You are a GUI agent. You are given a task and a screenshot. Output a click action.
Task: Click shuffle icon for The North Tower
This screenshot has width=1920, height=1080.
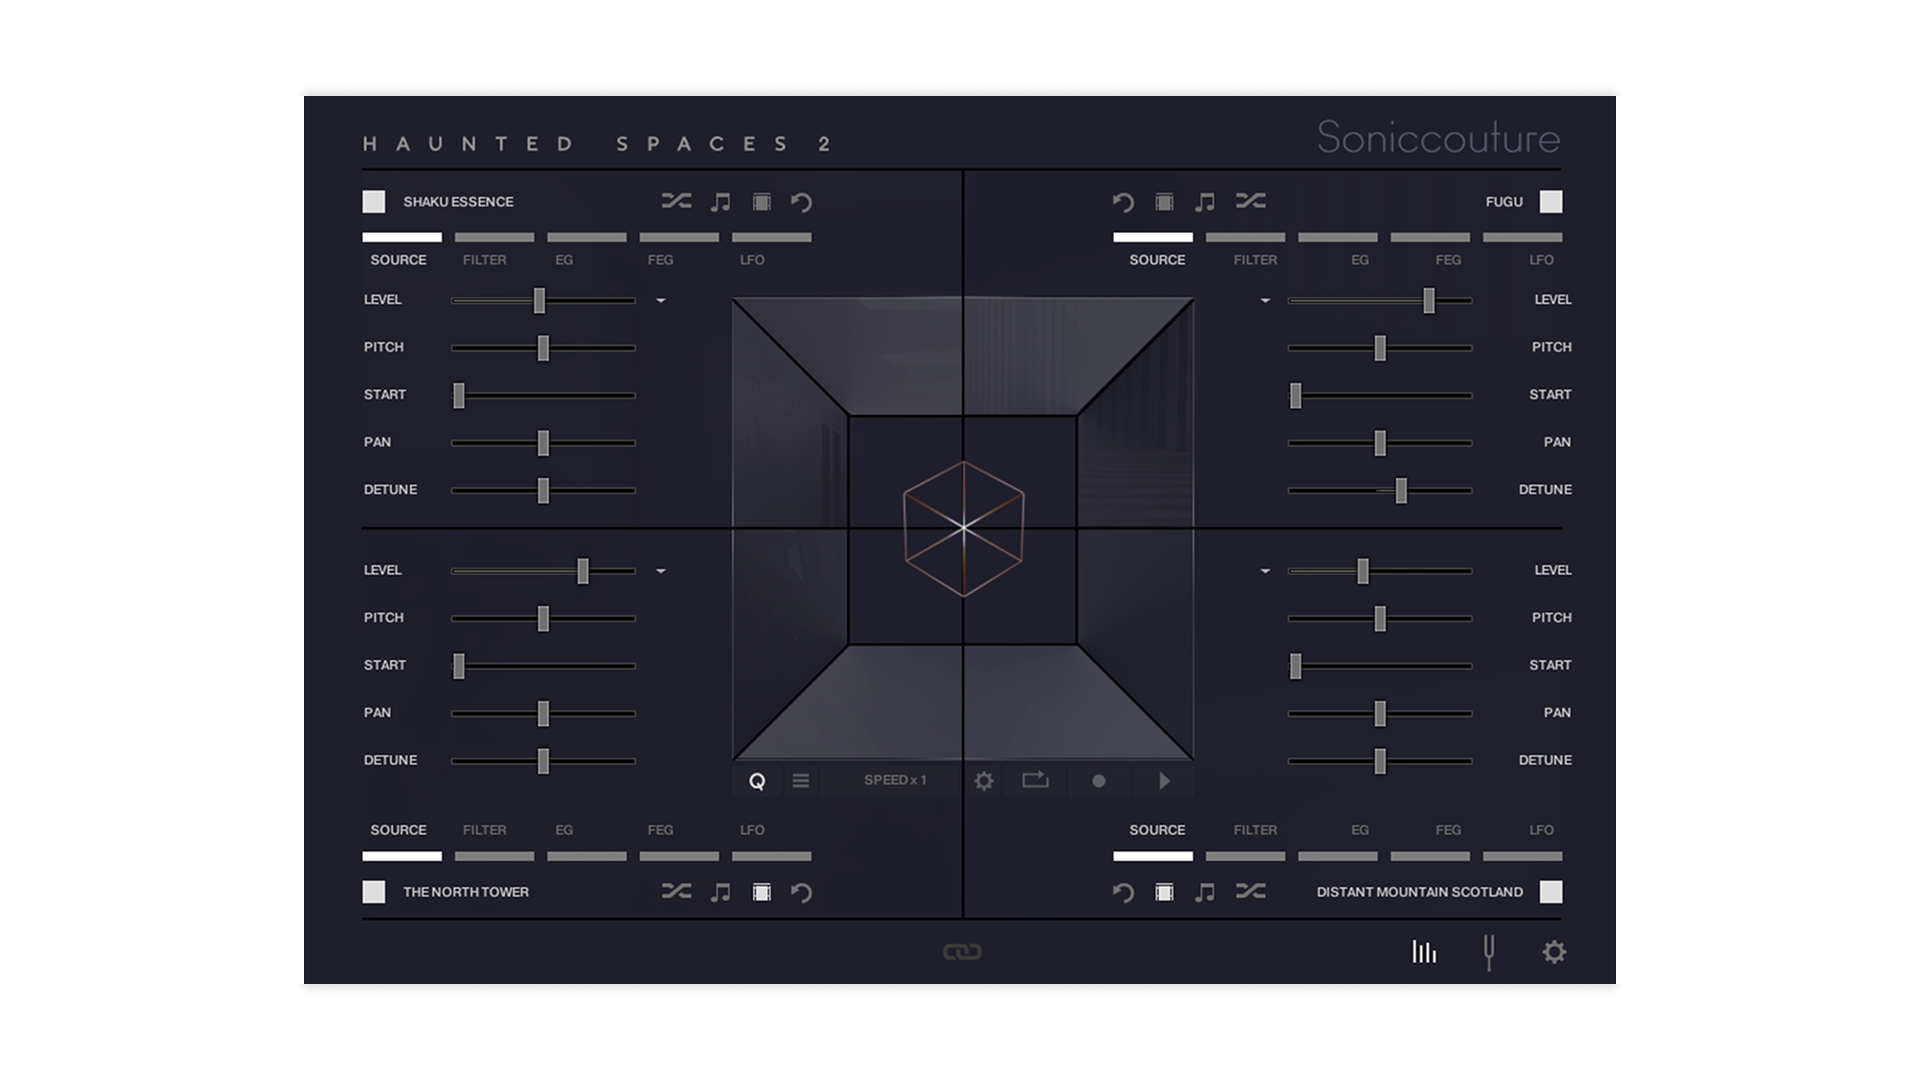[676, 892]
